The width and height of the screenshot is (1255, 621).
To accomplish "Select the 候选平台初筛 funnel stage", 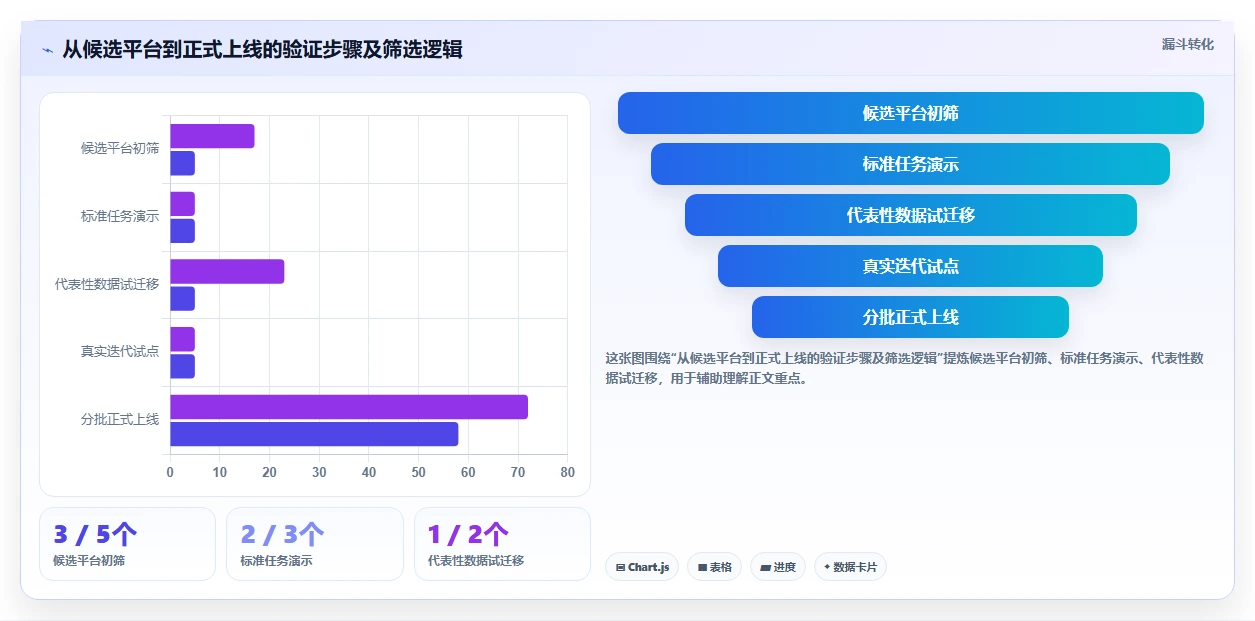I will pos(911,113).
